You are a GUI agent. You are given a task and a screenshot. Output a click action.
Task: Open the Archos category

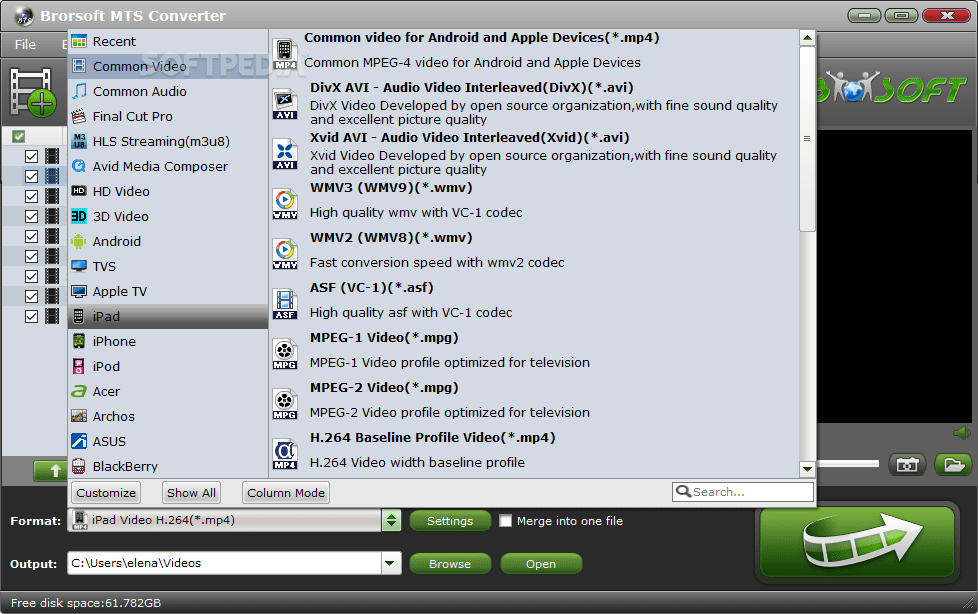coord(168,416)
